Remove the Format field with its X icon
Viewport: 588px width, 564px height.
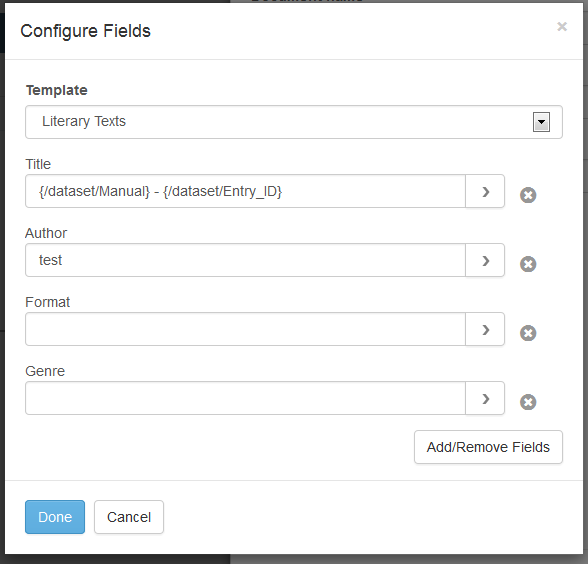pos(528,333)
